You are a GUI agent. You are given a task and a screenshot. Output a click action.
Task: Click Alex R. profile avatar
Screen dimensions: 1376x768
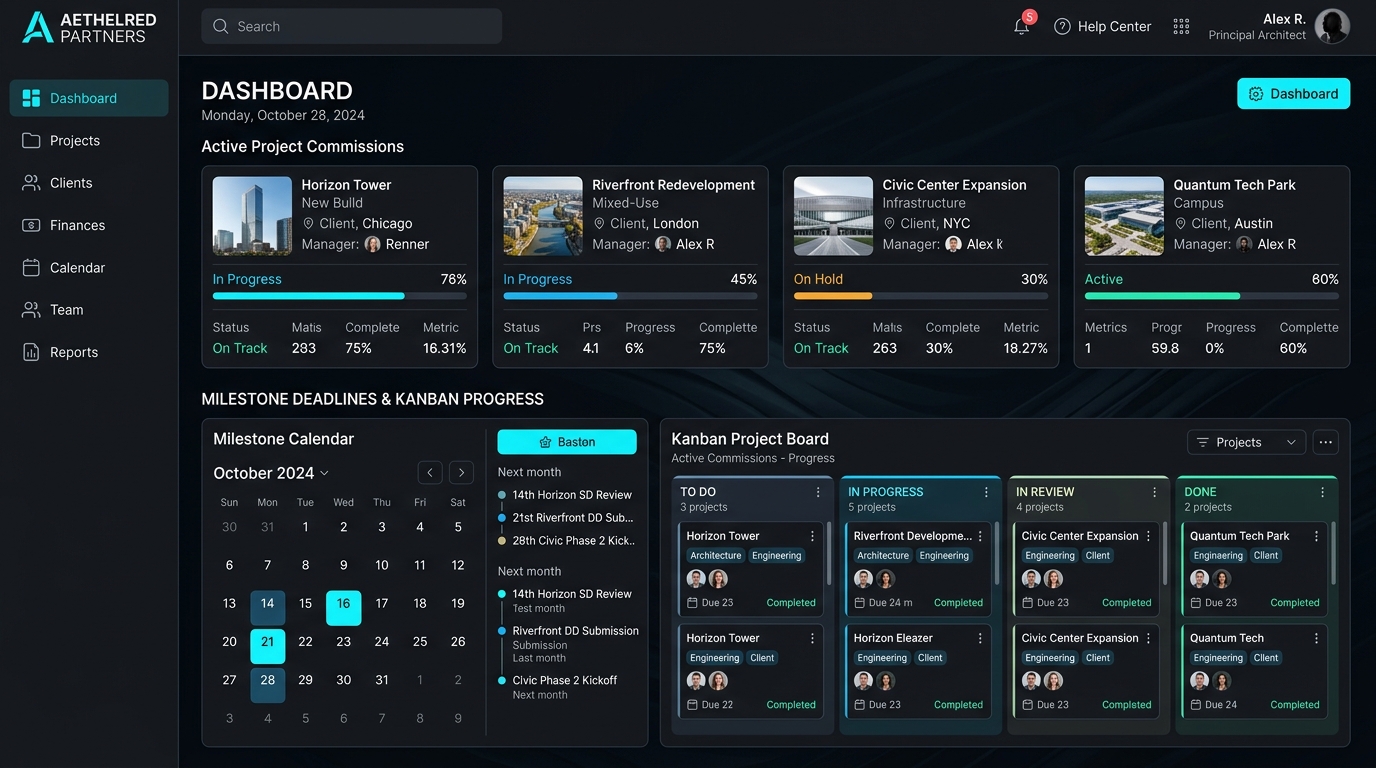coord(1332,27)
